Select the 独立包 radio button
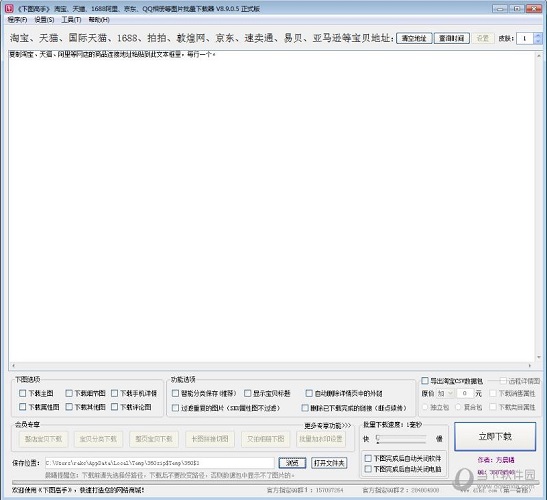Viewport: 547px width, 500px height. (425, 407)
